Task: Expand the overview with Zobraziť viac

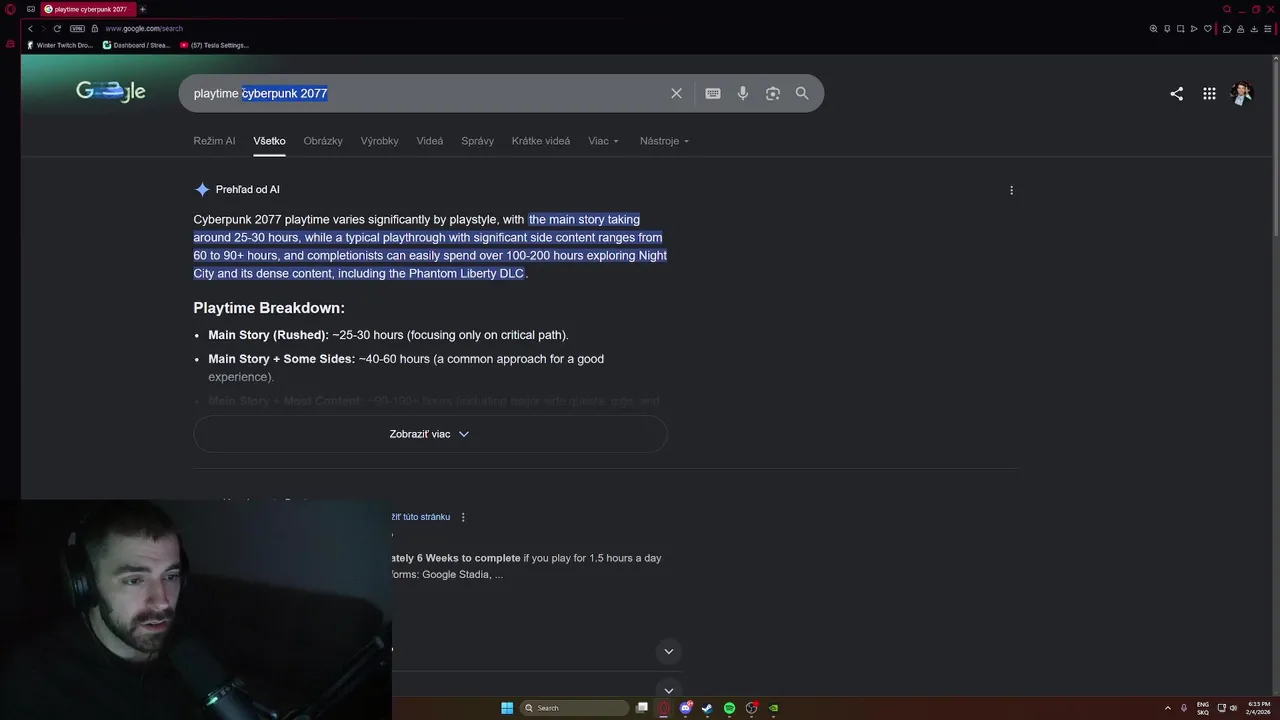Action: 430,434
